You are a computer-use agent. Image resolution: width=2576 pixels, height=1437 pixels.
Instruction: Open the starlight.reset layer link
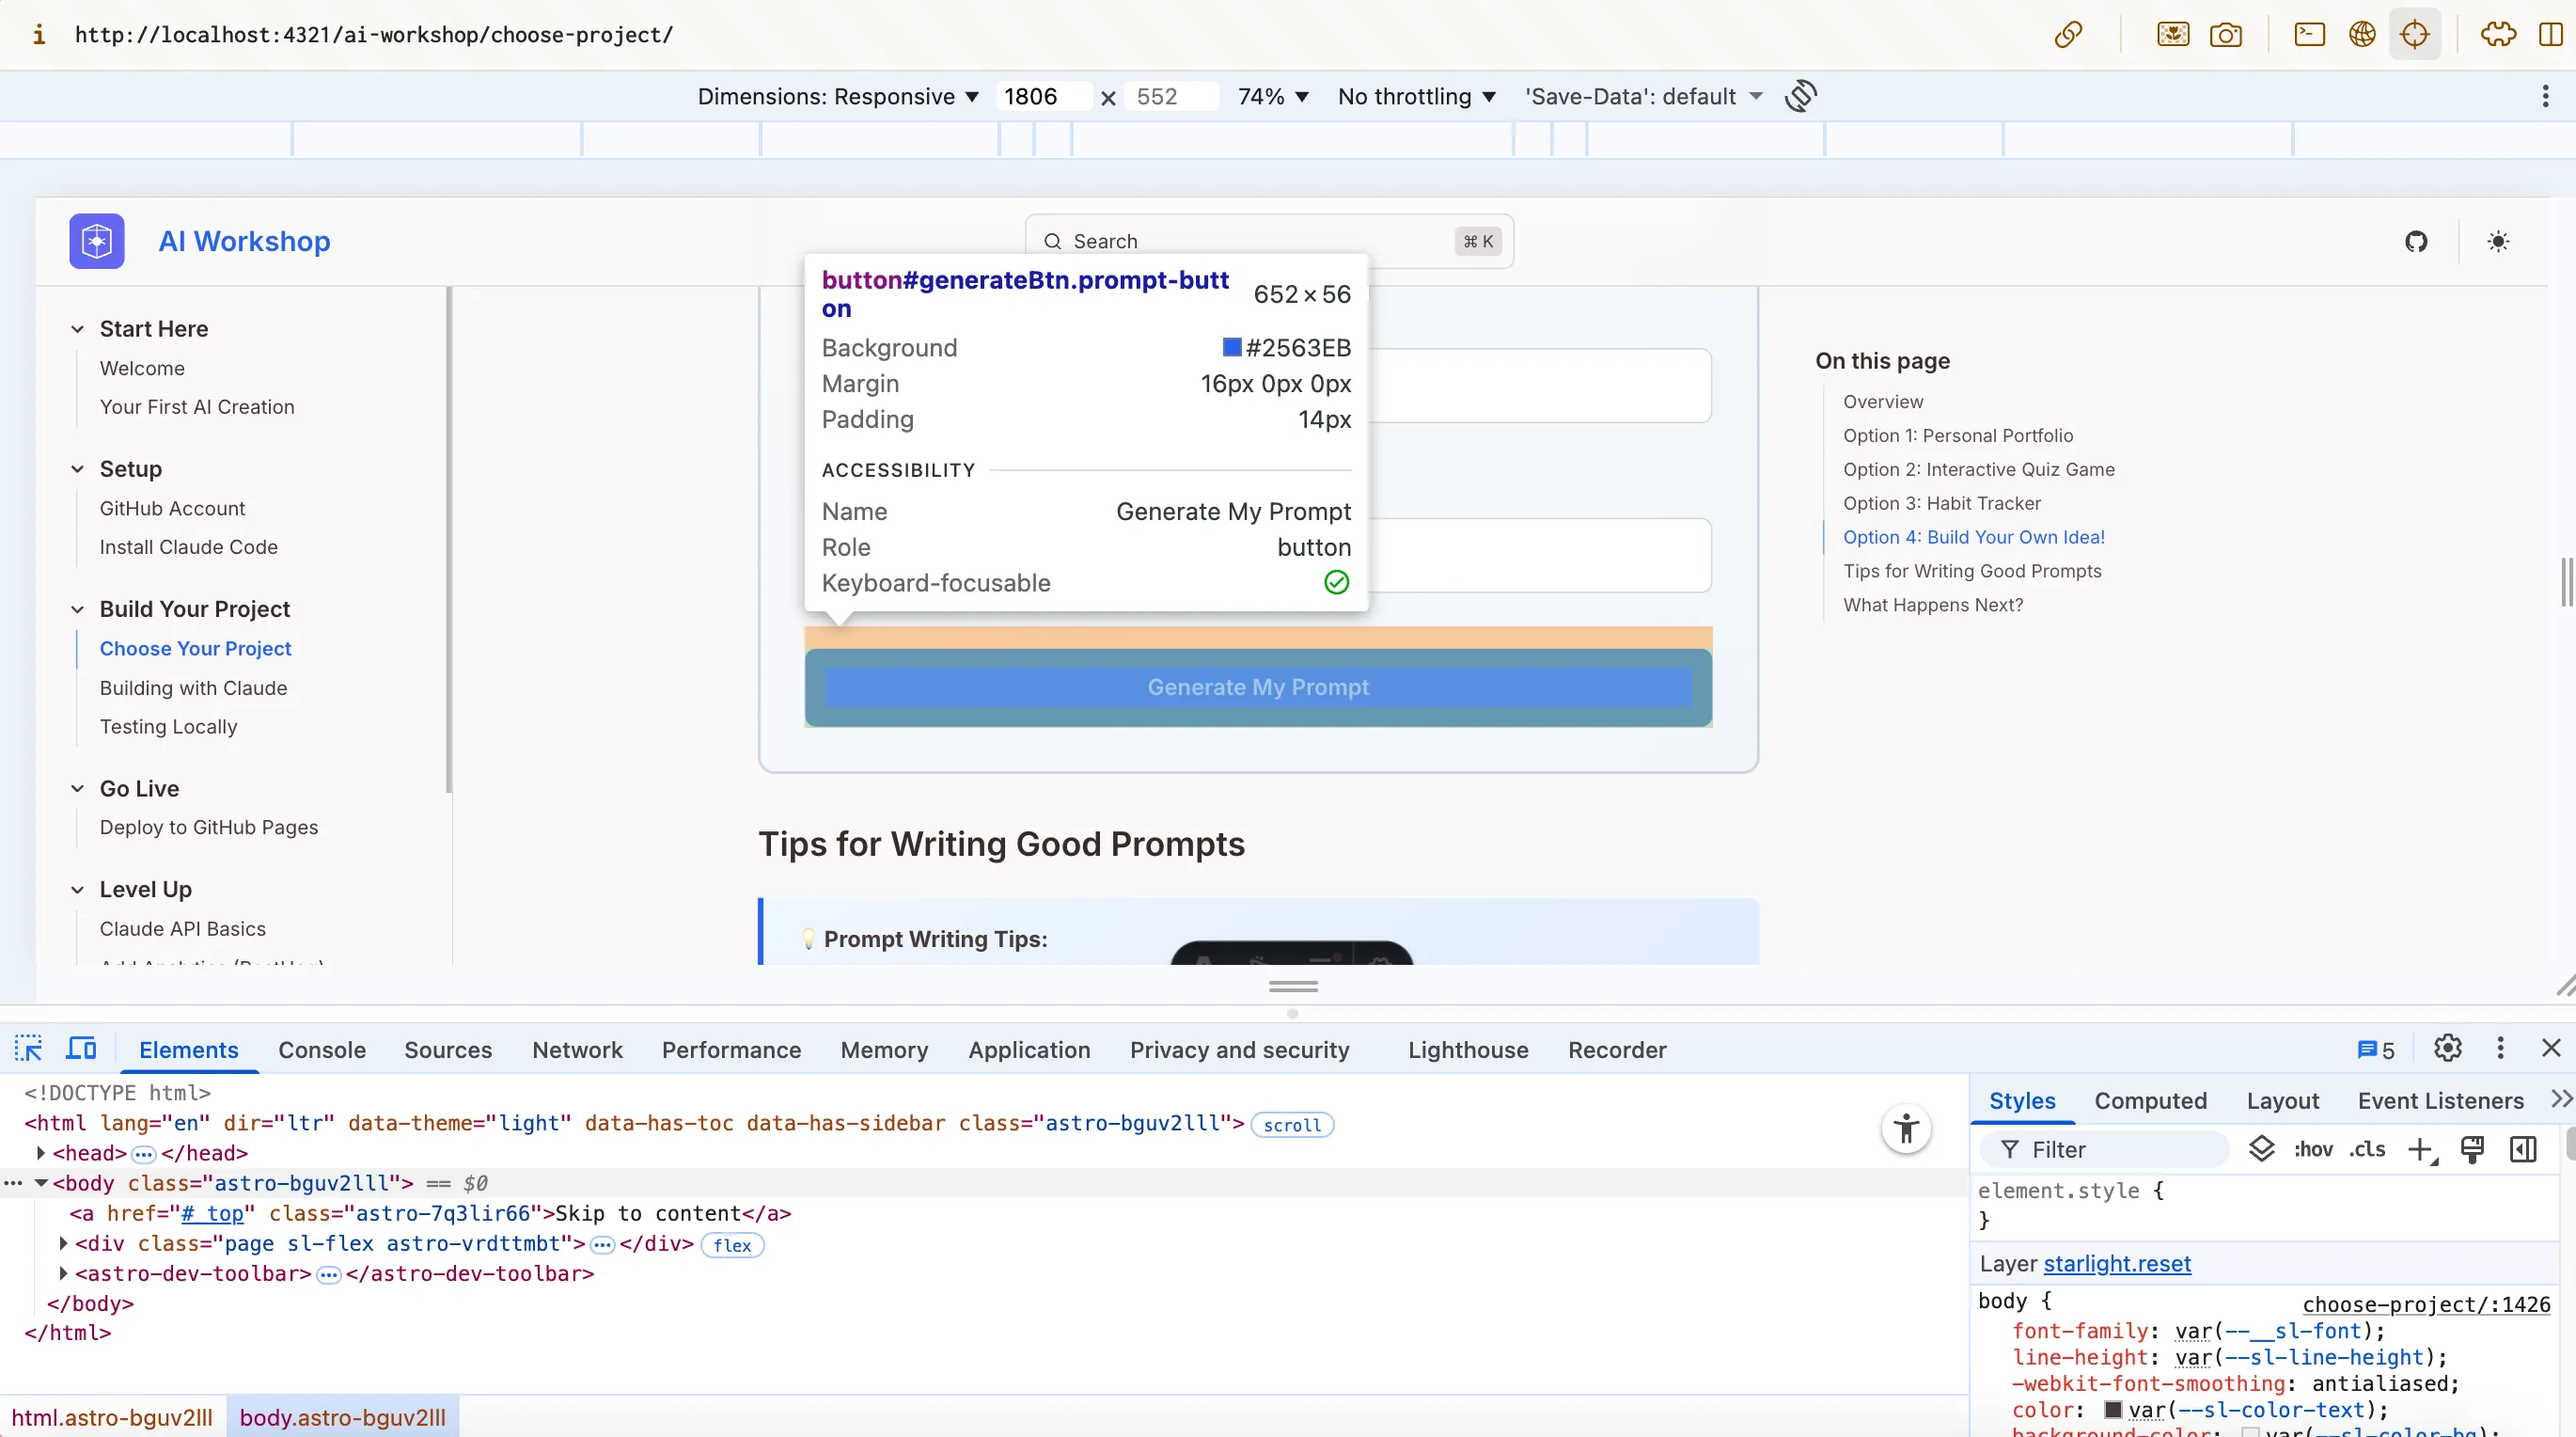point(2117,1263)
